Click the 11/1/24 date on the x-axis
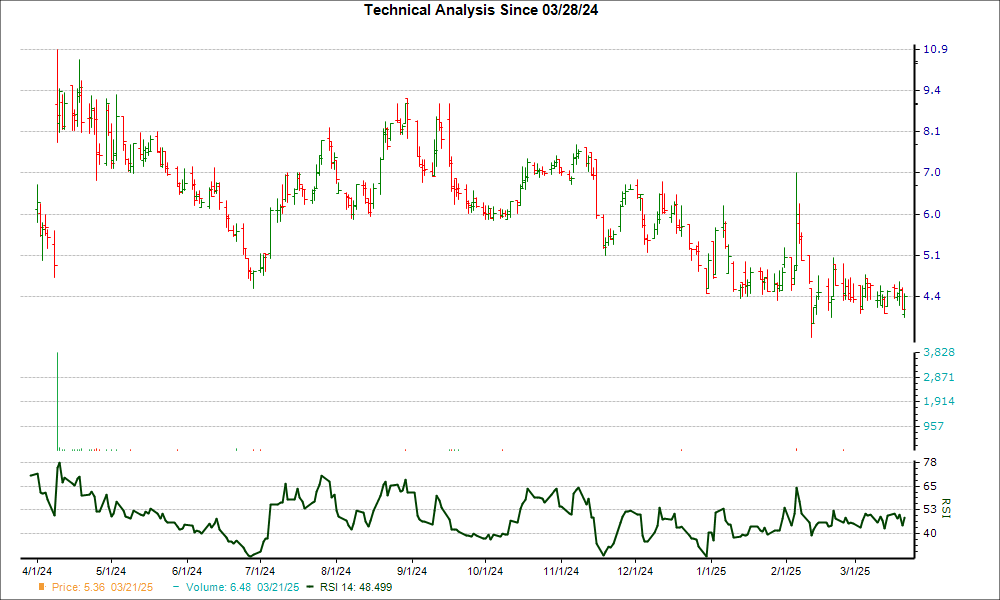The image size is (1000, 600). click(561, 571)
